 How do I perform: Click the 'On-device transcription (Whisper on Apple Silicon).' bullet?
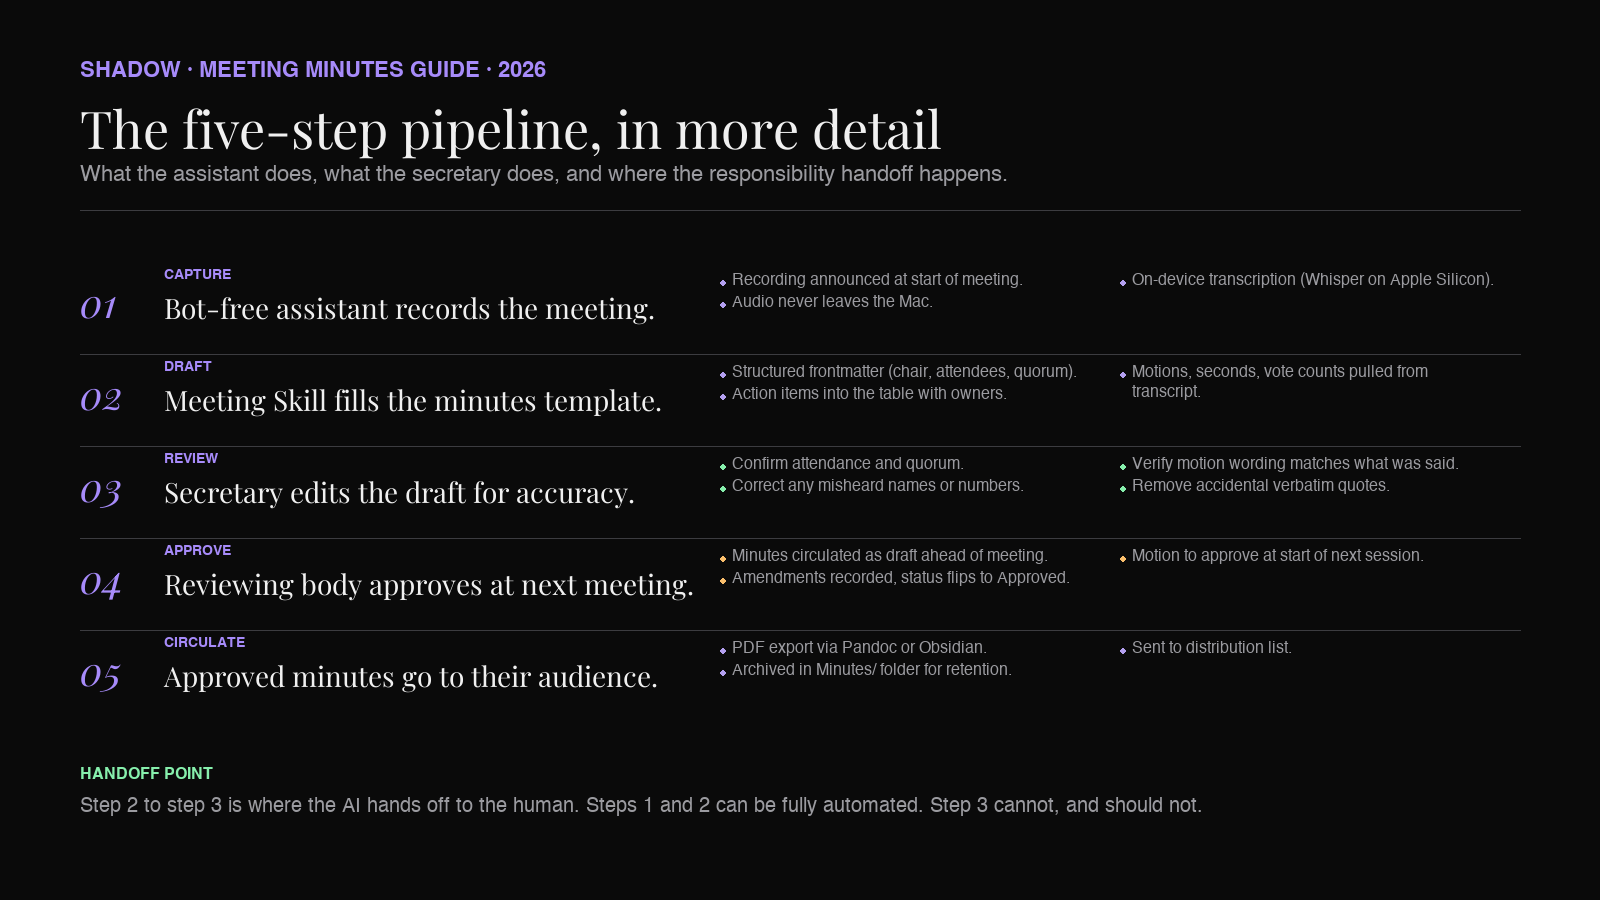point(1312,280)
